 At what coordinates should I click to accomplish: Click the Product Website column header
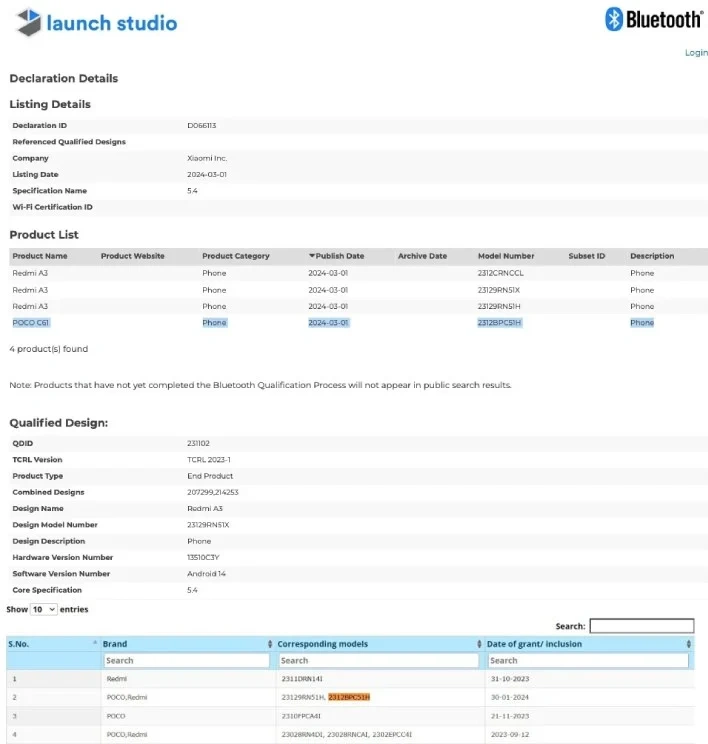(x=132, y=256)
